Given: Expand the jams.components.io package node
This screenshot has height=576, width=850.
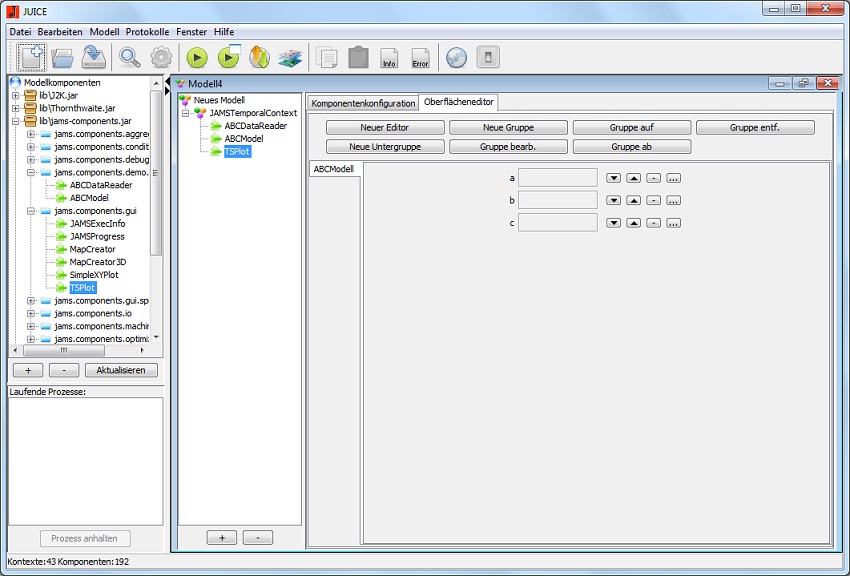Looking at the screenshot, I should 31,313.
